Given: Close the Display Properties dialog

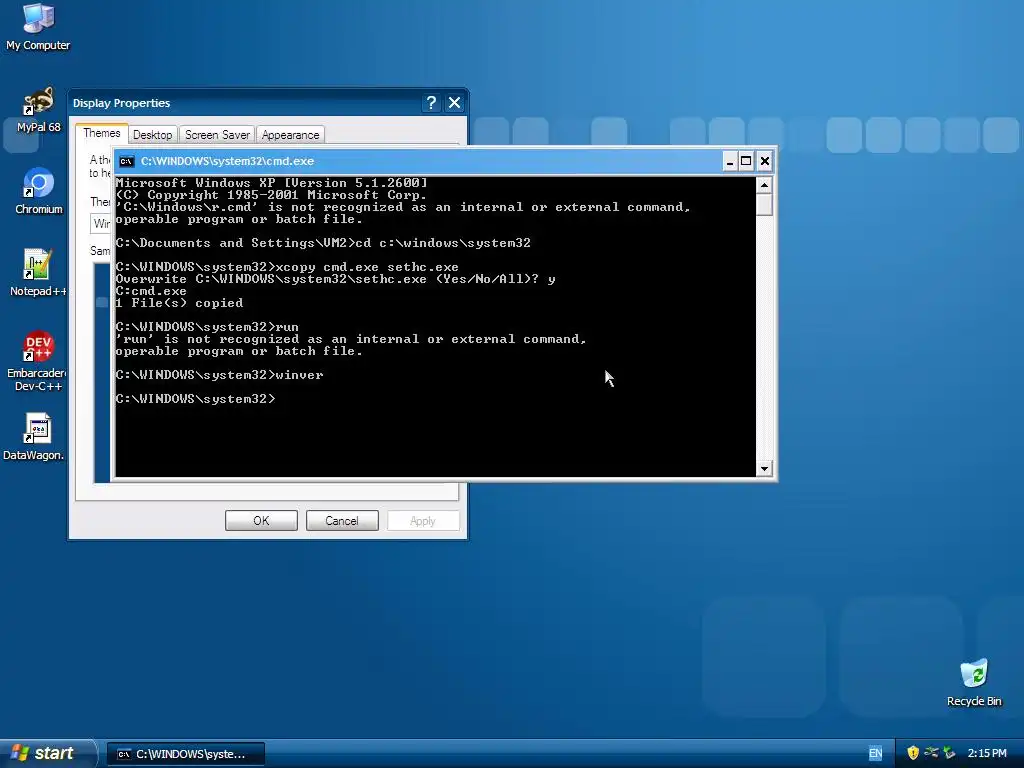Looking at the screenshot, I should [455, 103].
